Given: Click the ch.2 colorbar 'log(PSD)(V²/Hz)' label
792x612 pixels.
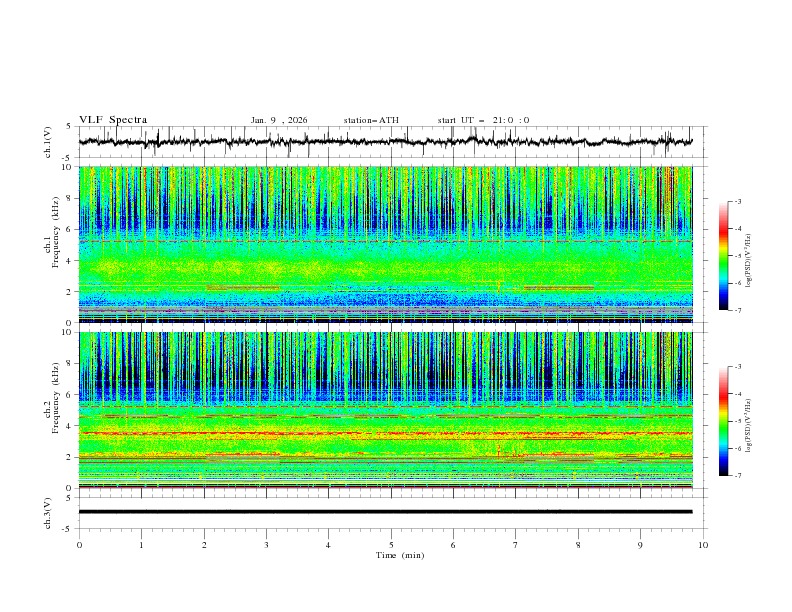Looking at the screenshot, I should pos(749,426).
